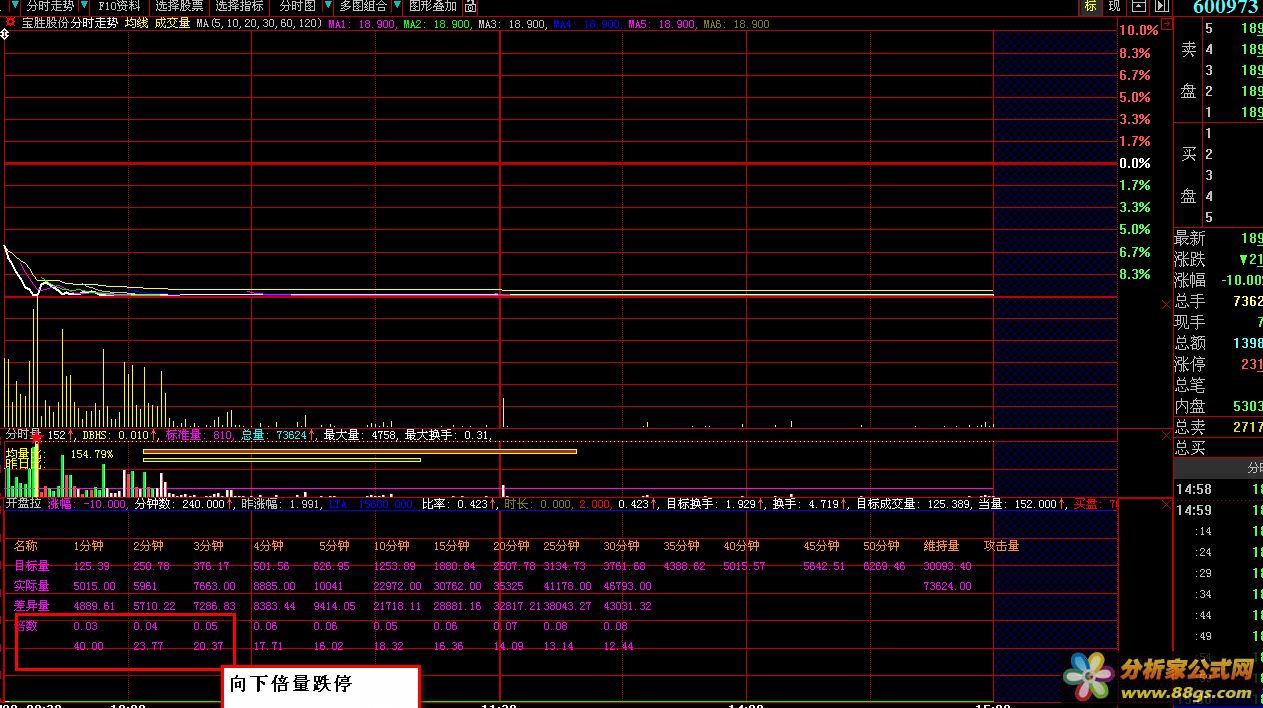1263x708 pixels.
Task: Click the 内盘 inner volume row
Action: point(1218,406)
